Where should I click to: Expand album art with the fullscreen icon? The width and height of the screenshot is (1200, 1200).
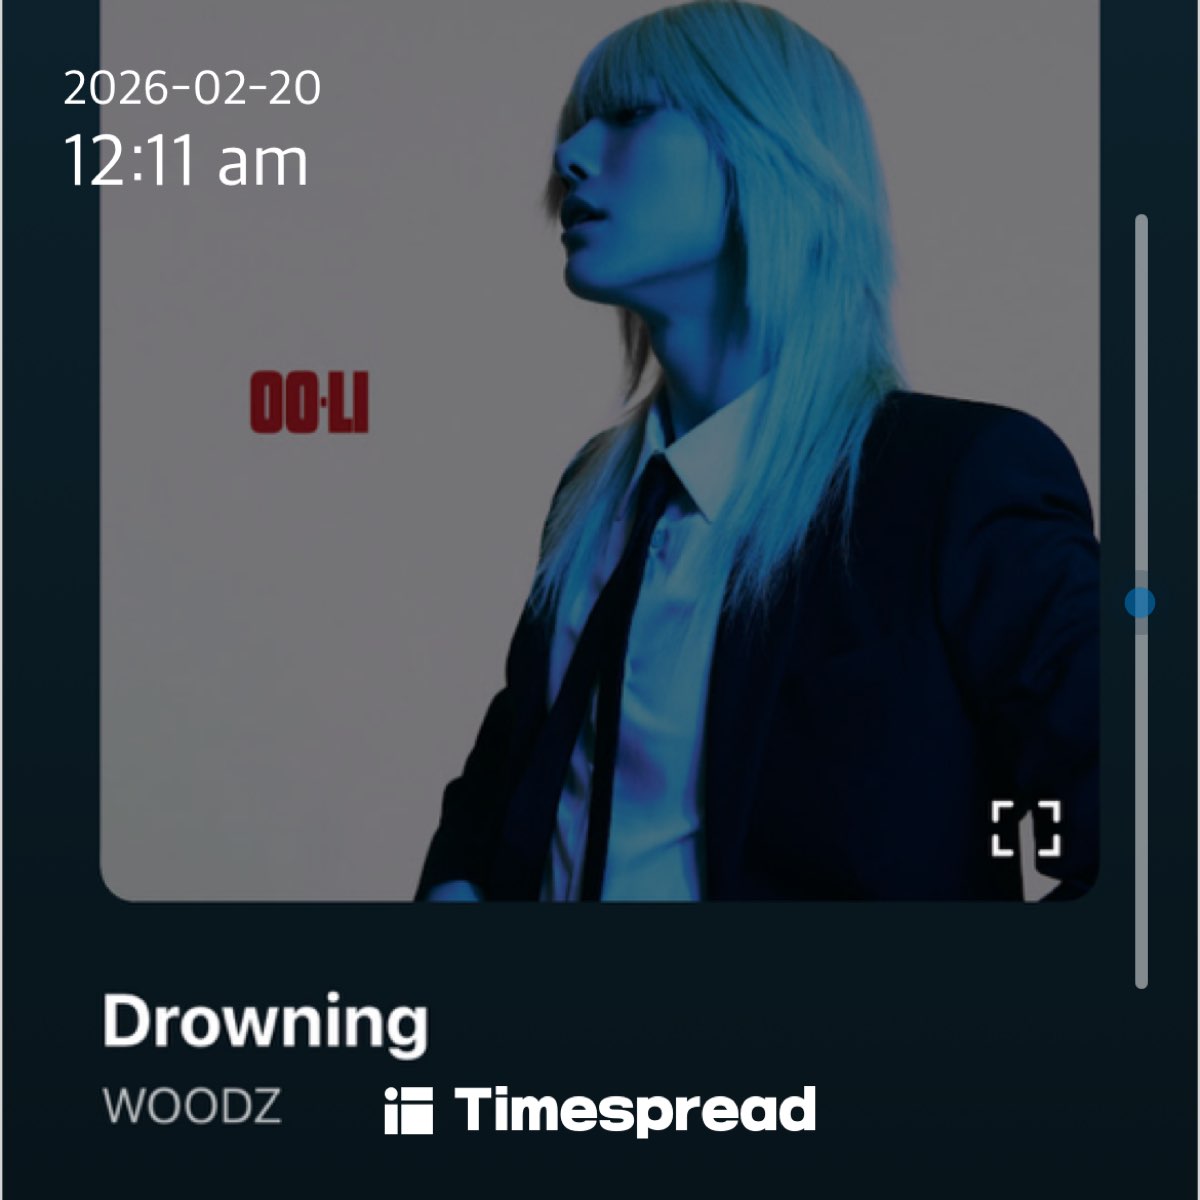[x=1026, y=828]
